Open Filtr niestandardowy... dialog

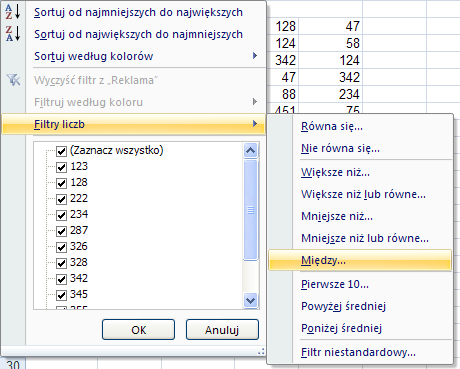tap(360, 352)
